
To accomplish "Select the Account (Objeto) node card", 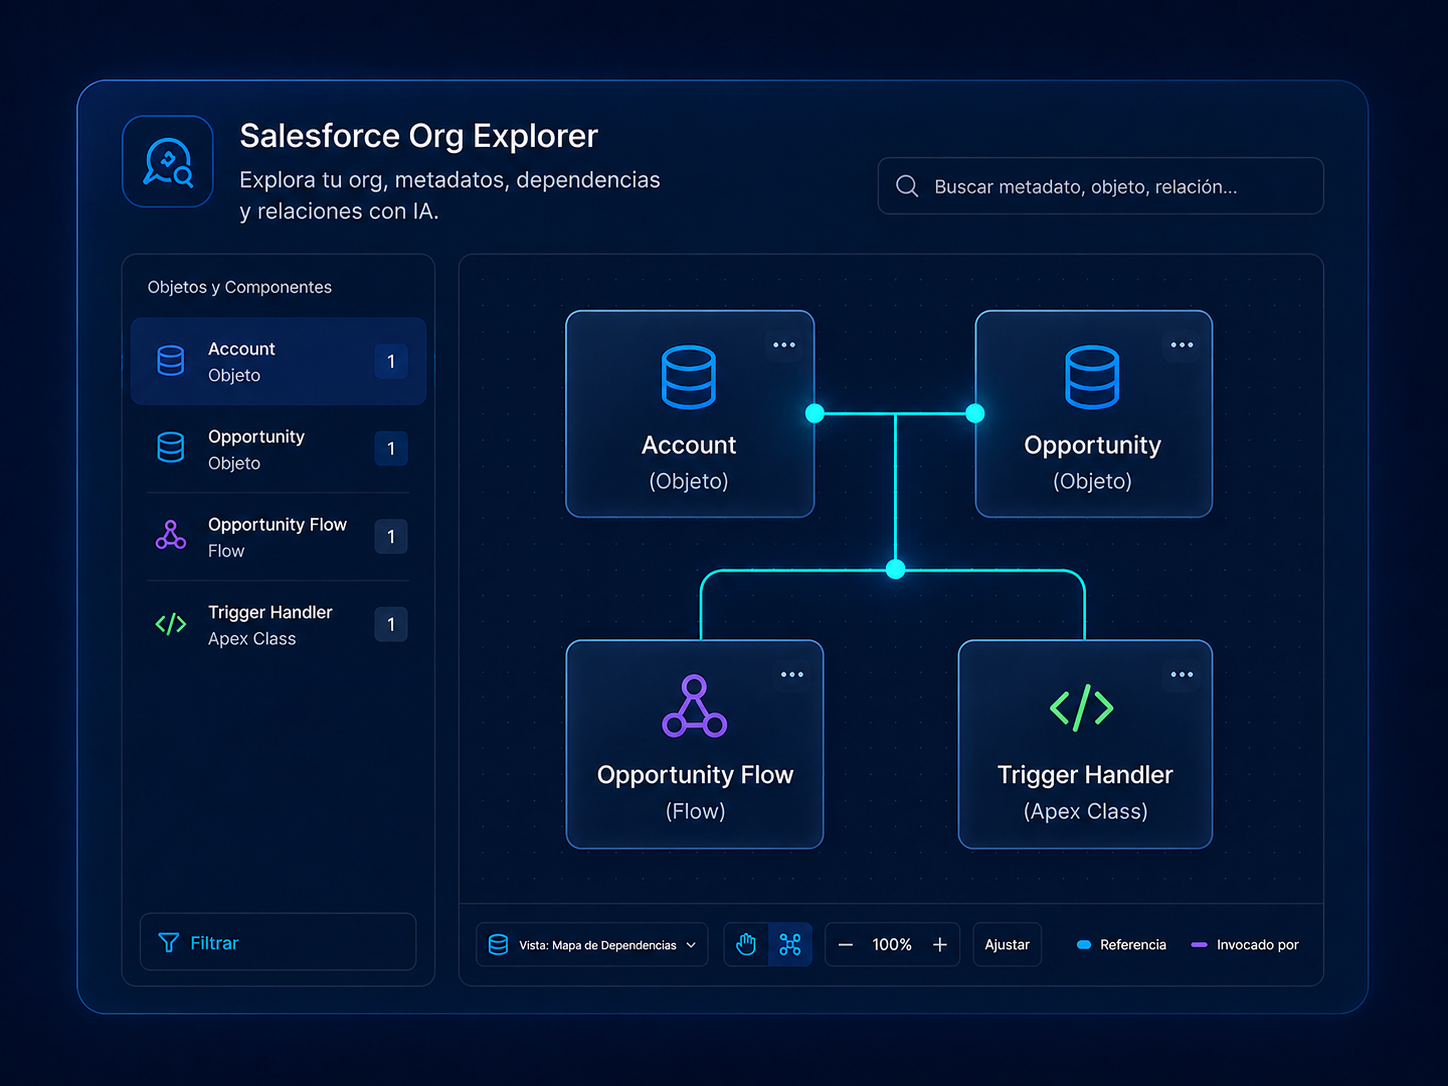I will (x=690, y=414).
